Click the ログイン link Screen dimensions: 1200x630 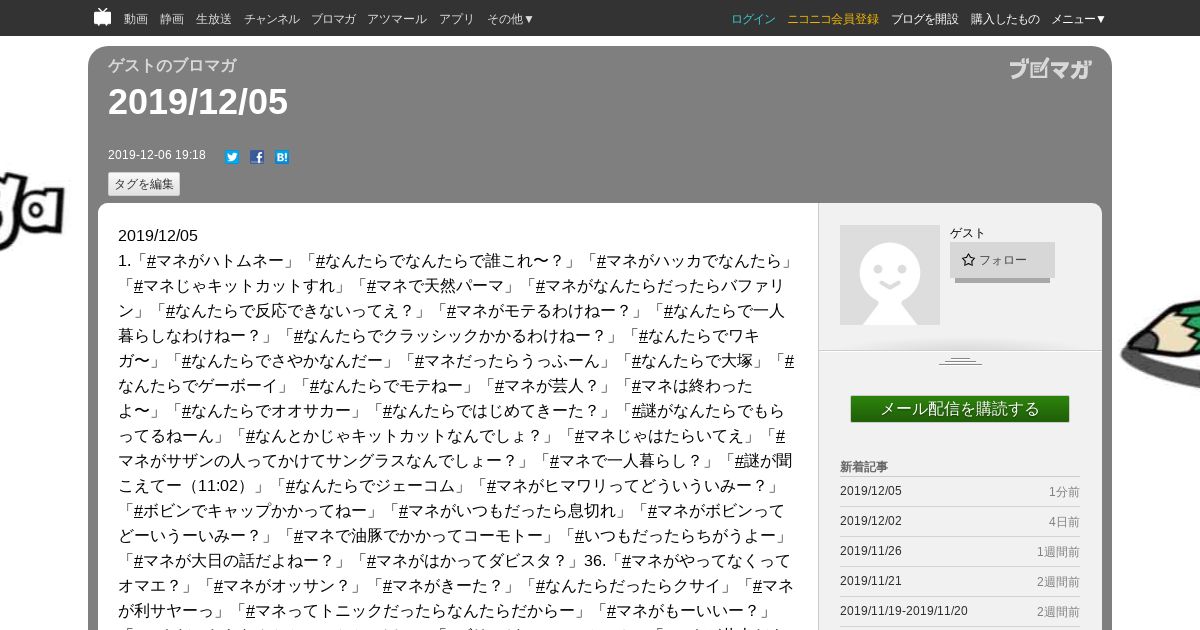tap(753, 19)
